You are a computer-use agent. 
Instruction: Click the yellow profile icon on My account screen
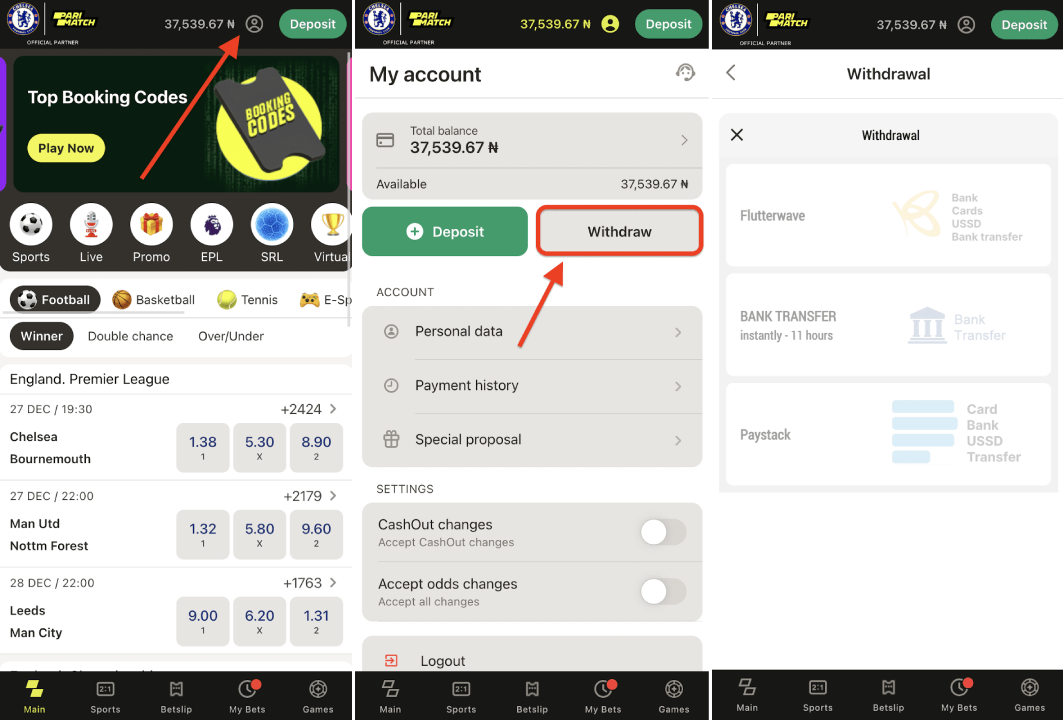(x=610, y=24)
